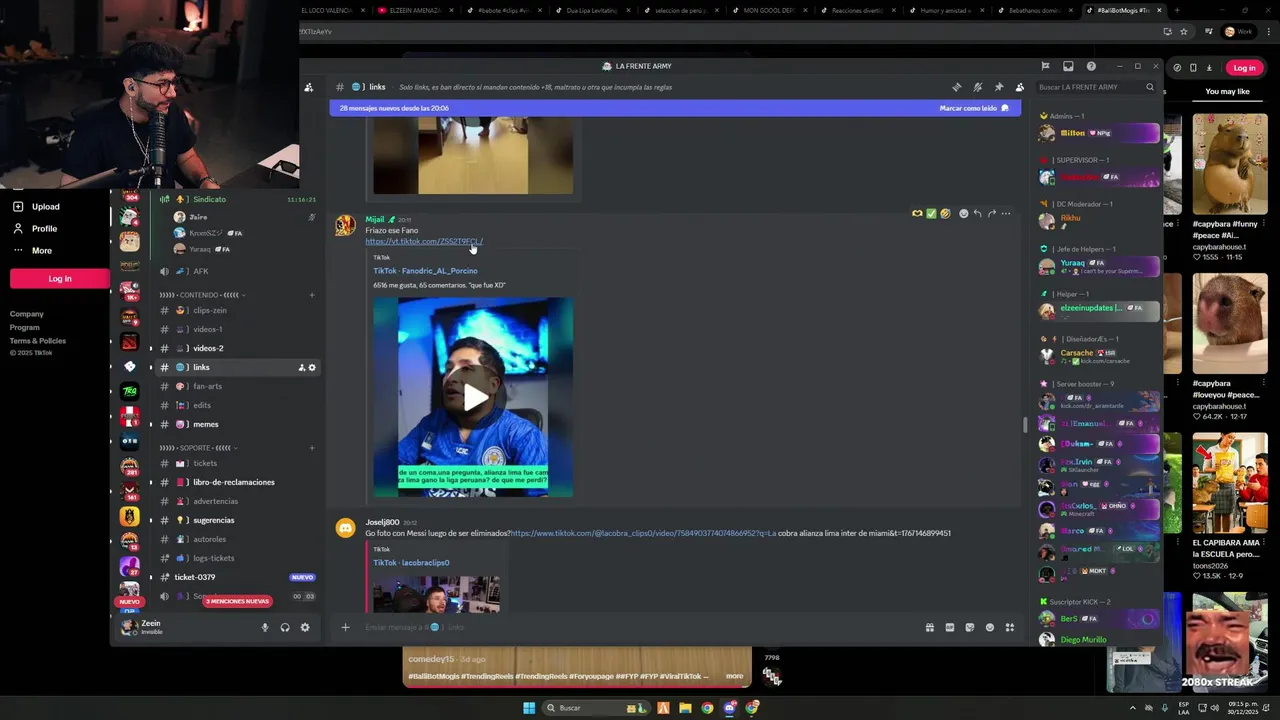
Task: Open more options on message toolbar
Action: (x=1005, y=213)
